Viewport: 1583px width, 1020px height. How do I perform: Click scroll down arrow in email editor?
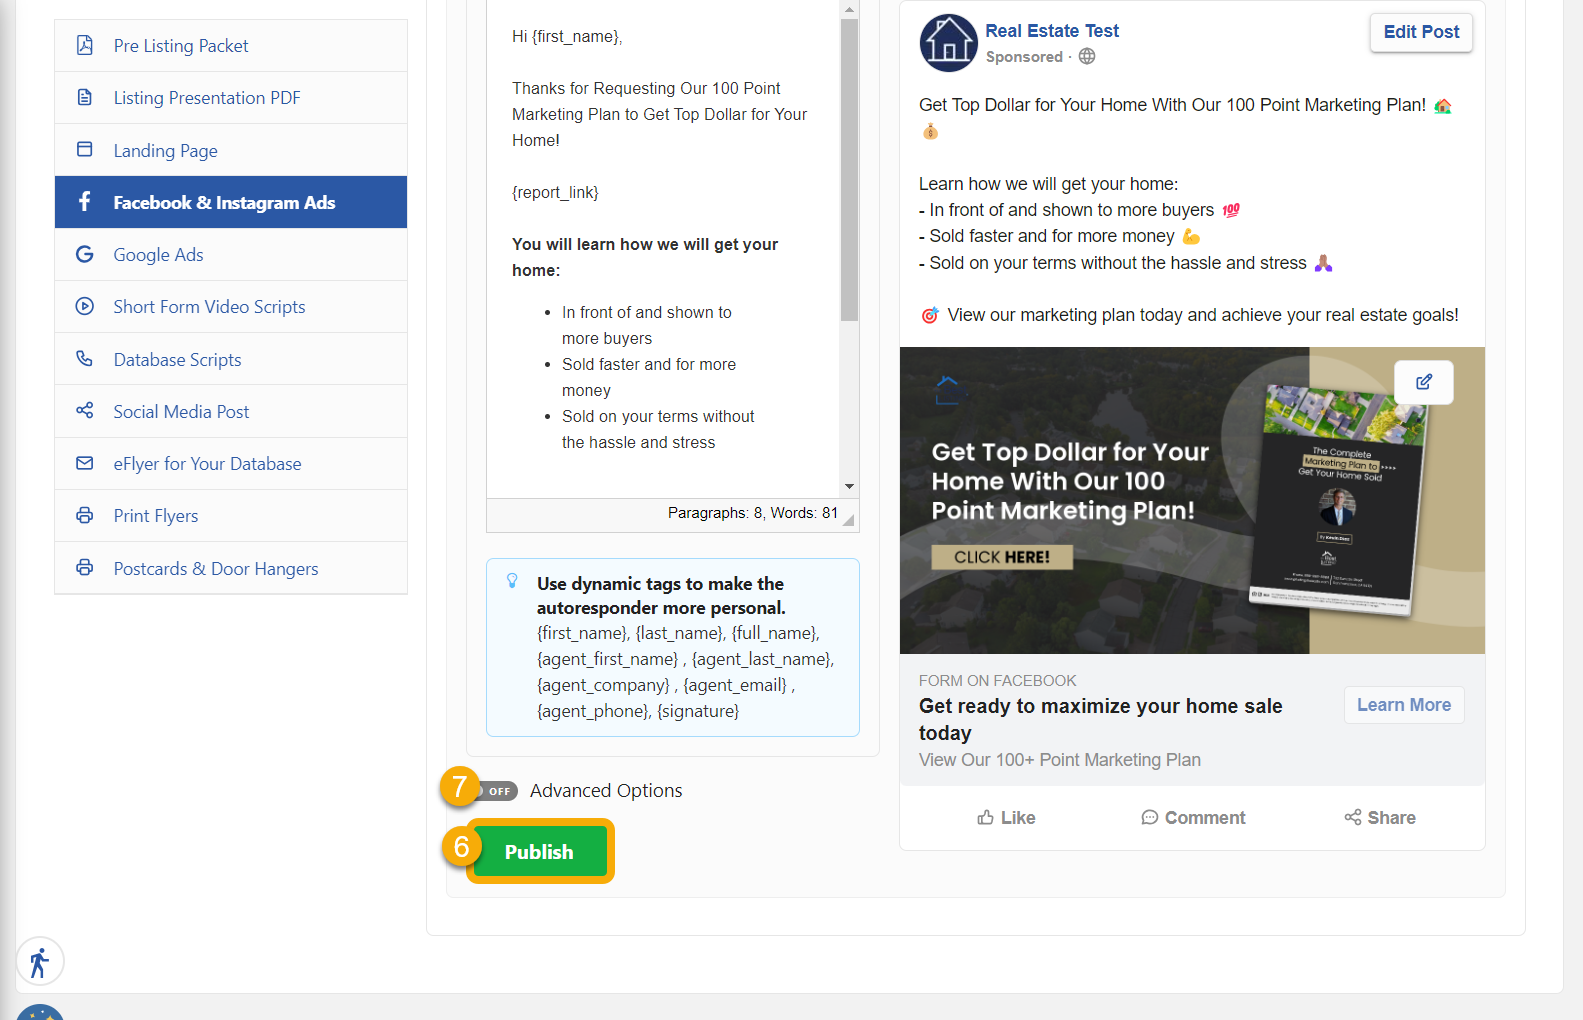(849, 487)
